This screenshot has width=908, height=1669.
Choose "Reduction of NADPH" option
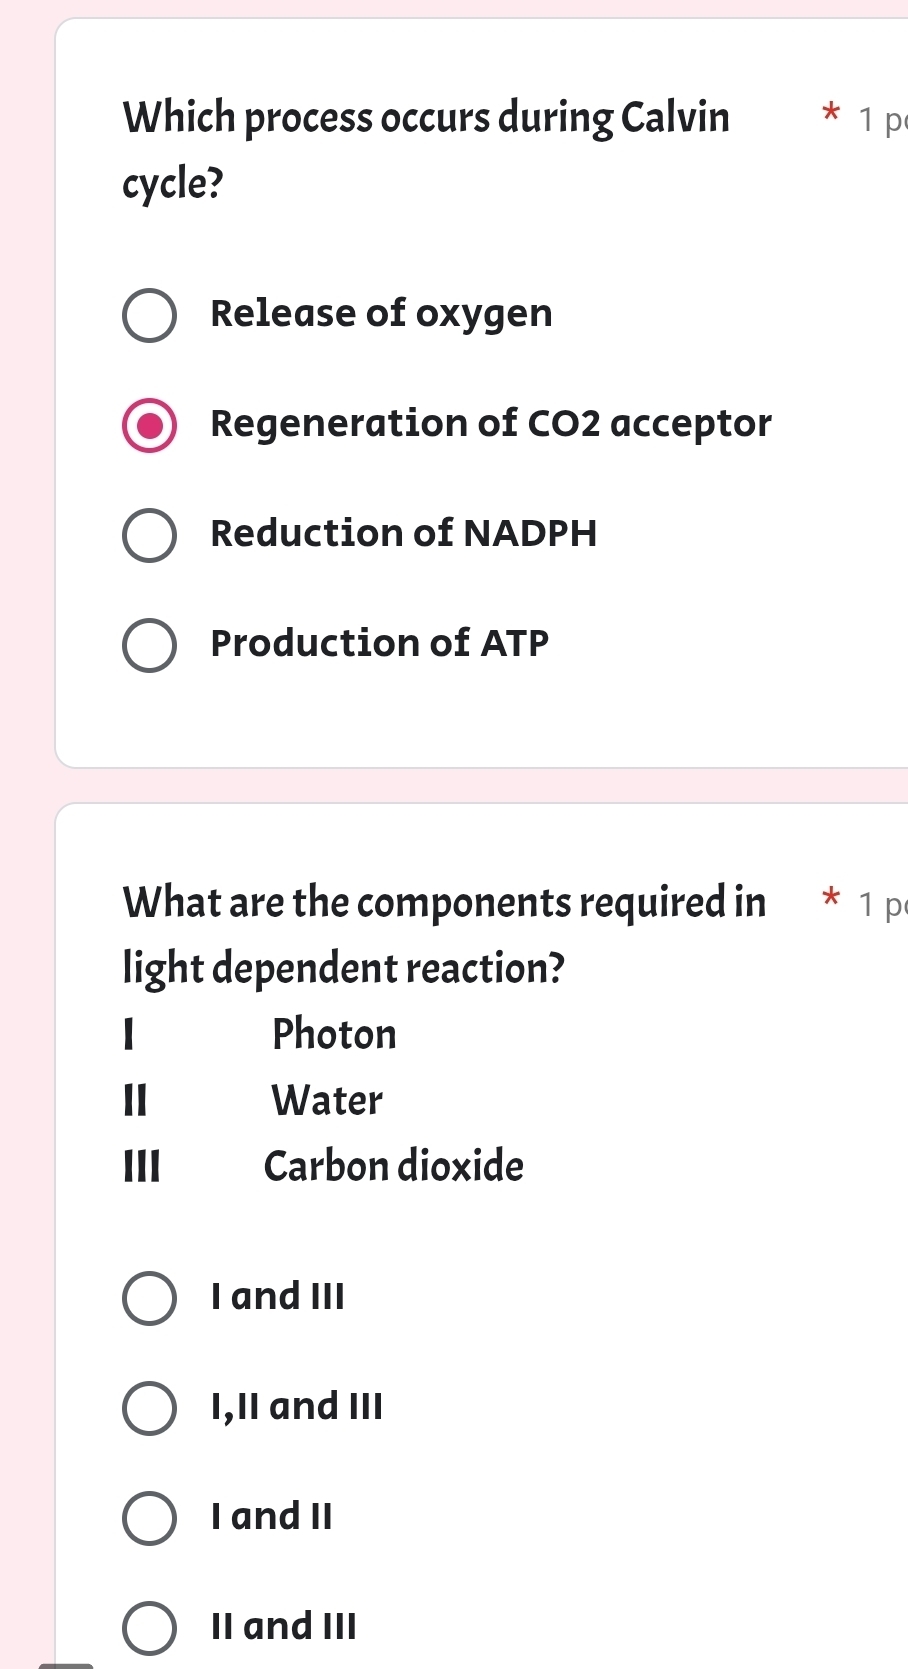tap(149, 536)
